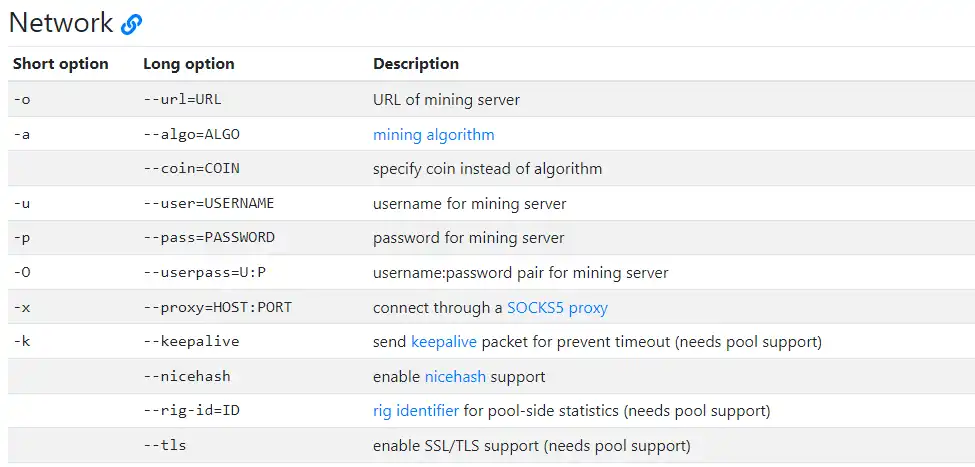Click the Network section heading

[60, 22]
